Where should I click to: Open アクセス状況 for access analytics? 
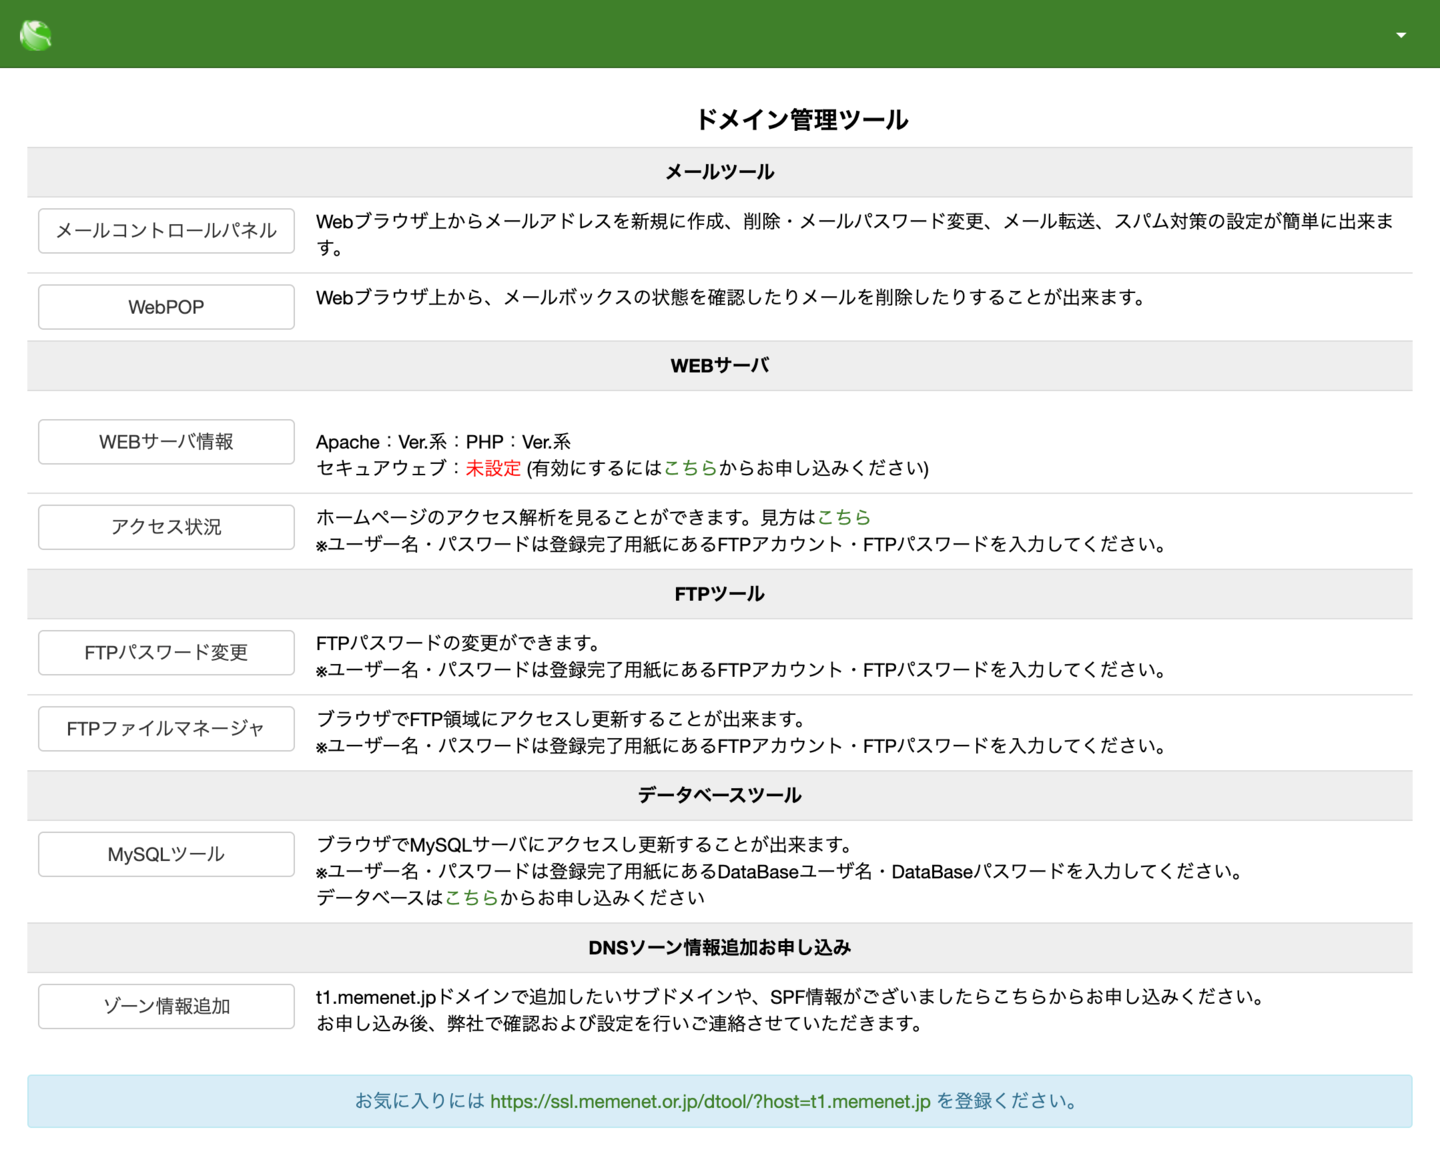[x=165, y=527]
